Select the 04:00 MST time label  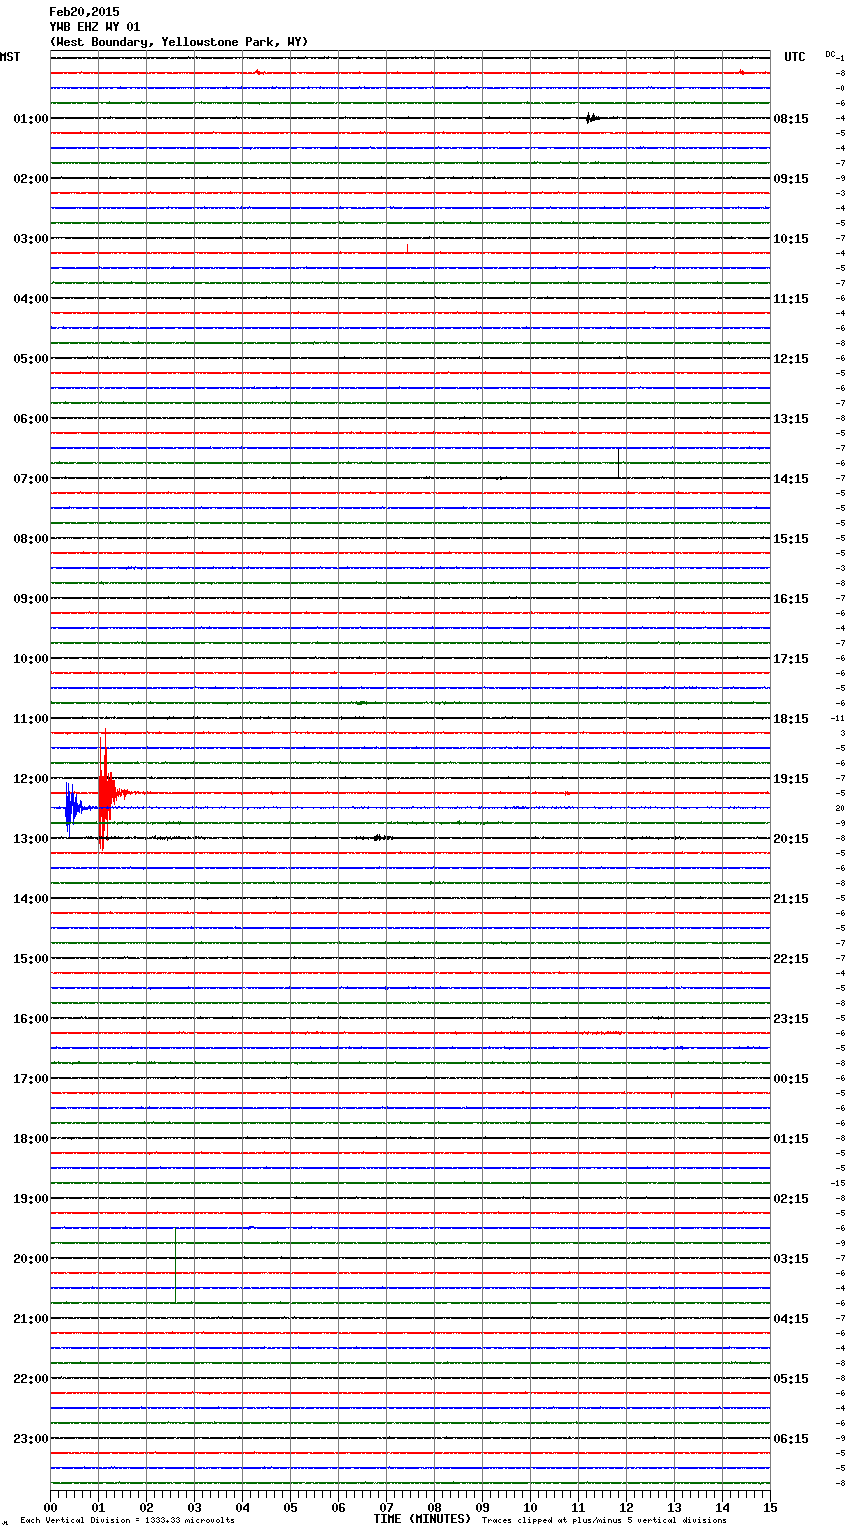[30, 299]
